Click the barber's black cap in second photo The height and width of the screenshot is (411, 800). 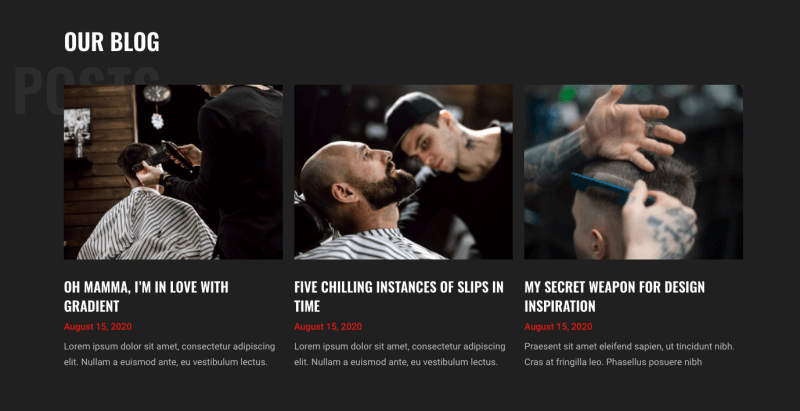pos(412,115)
